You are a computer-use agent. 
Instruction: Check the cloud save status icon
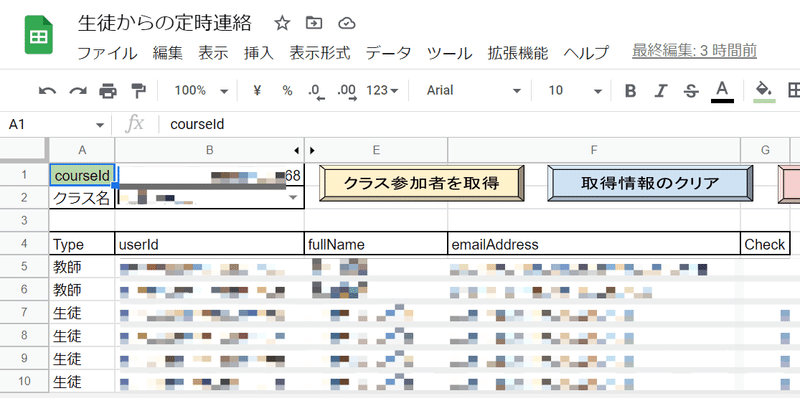click(346, 23)
